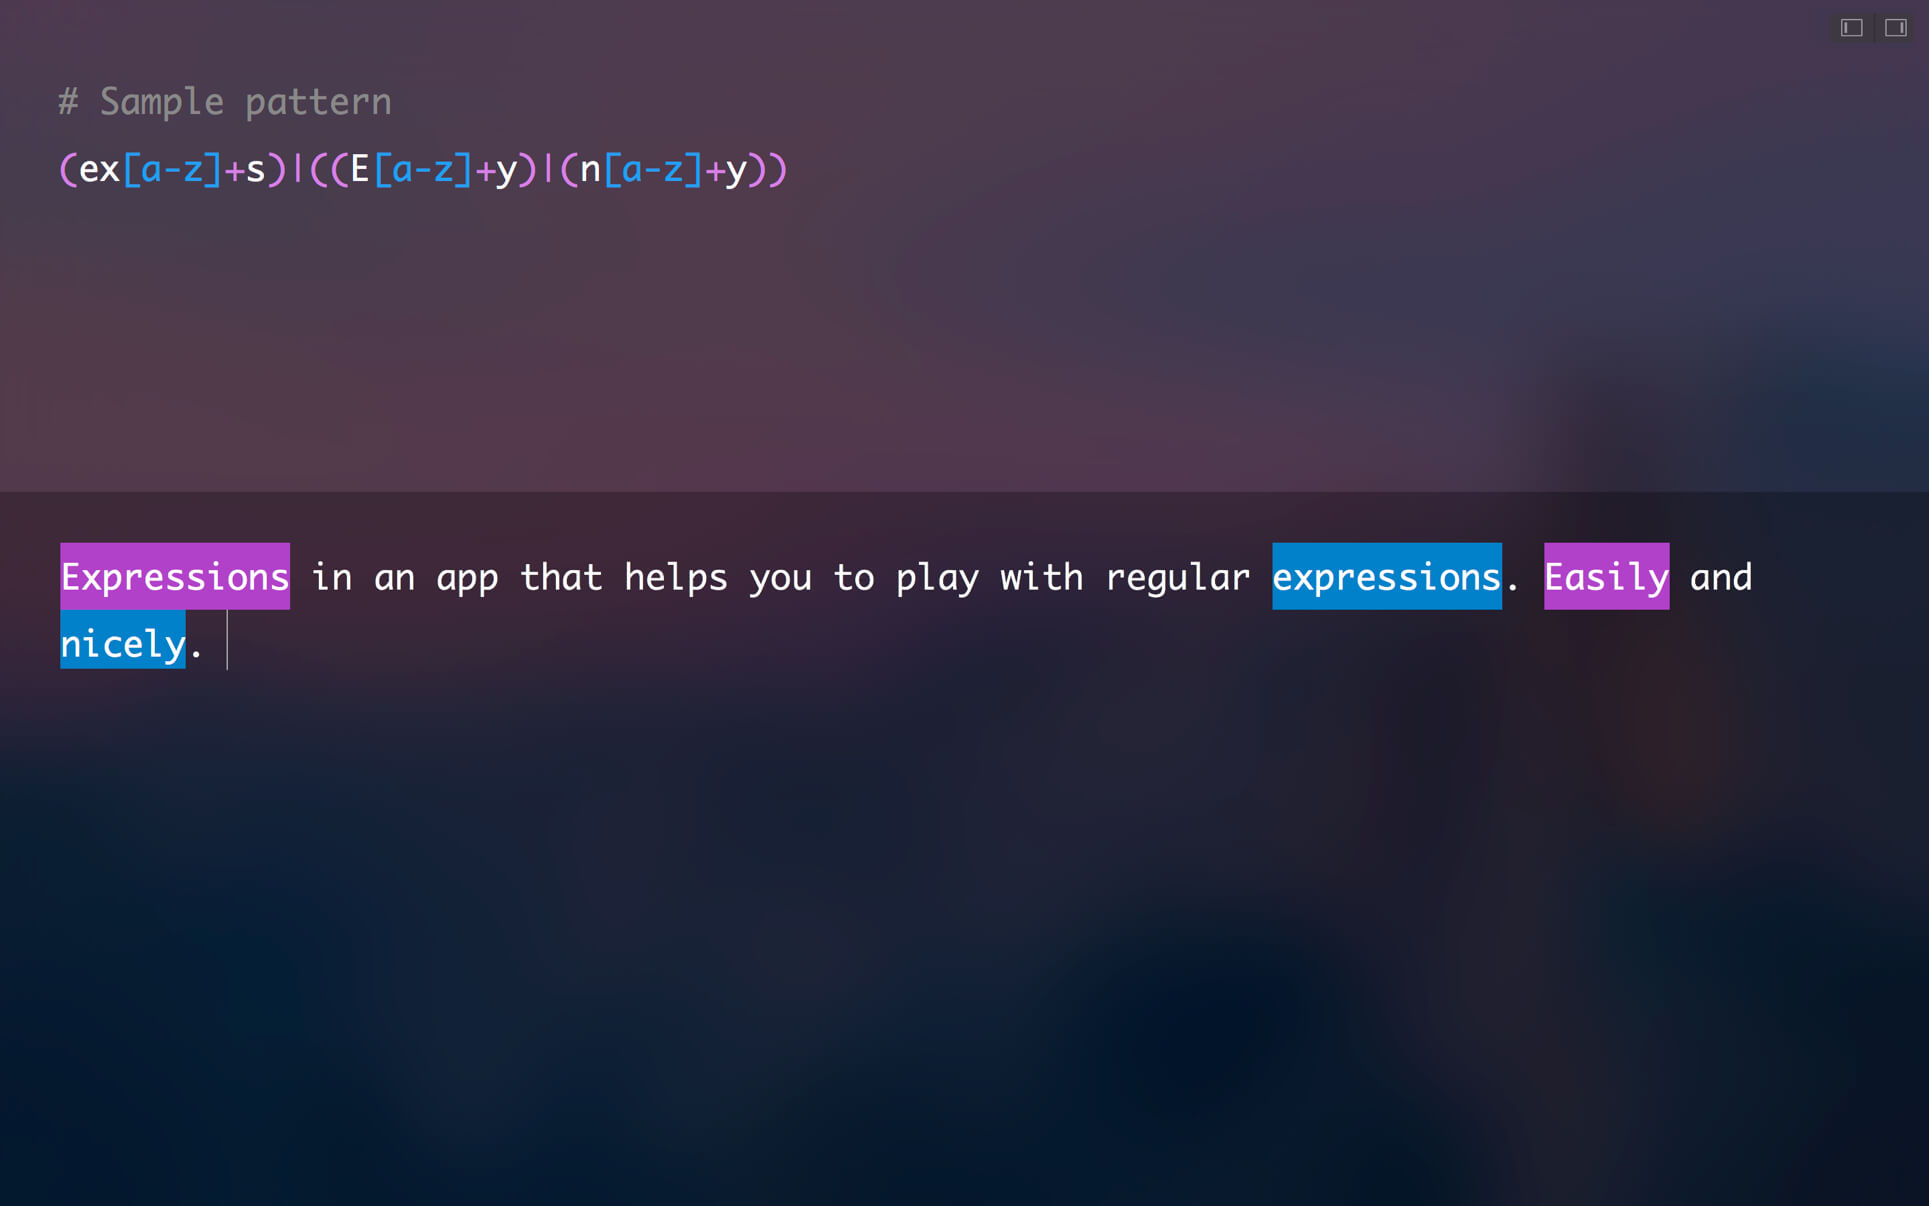Click the '# Sample pattern' comment line
Image resolution: width=1929 pixels, height=1206 pixels.
coord(225,102)
